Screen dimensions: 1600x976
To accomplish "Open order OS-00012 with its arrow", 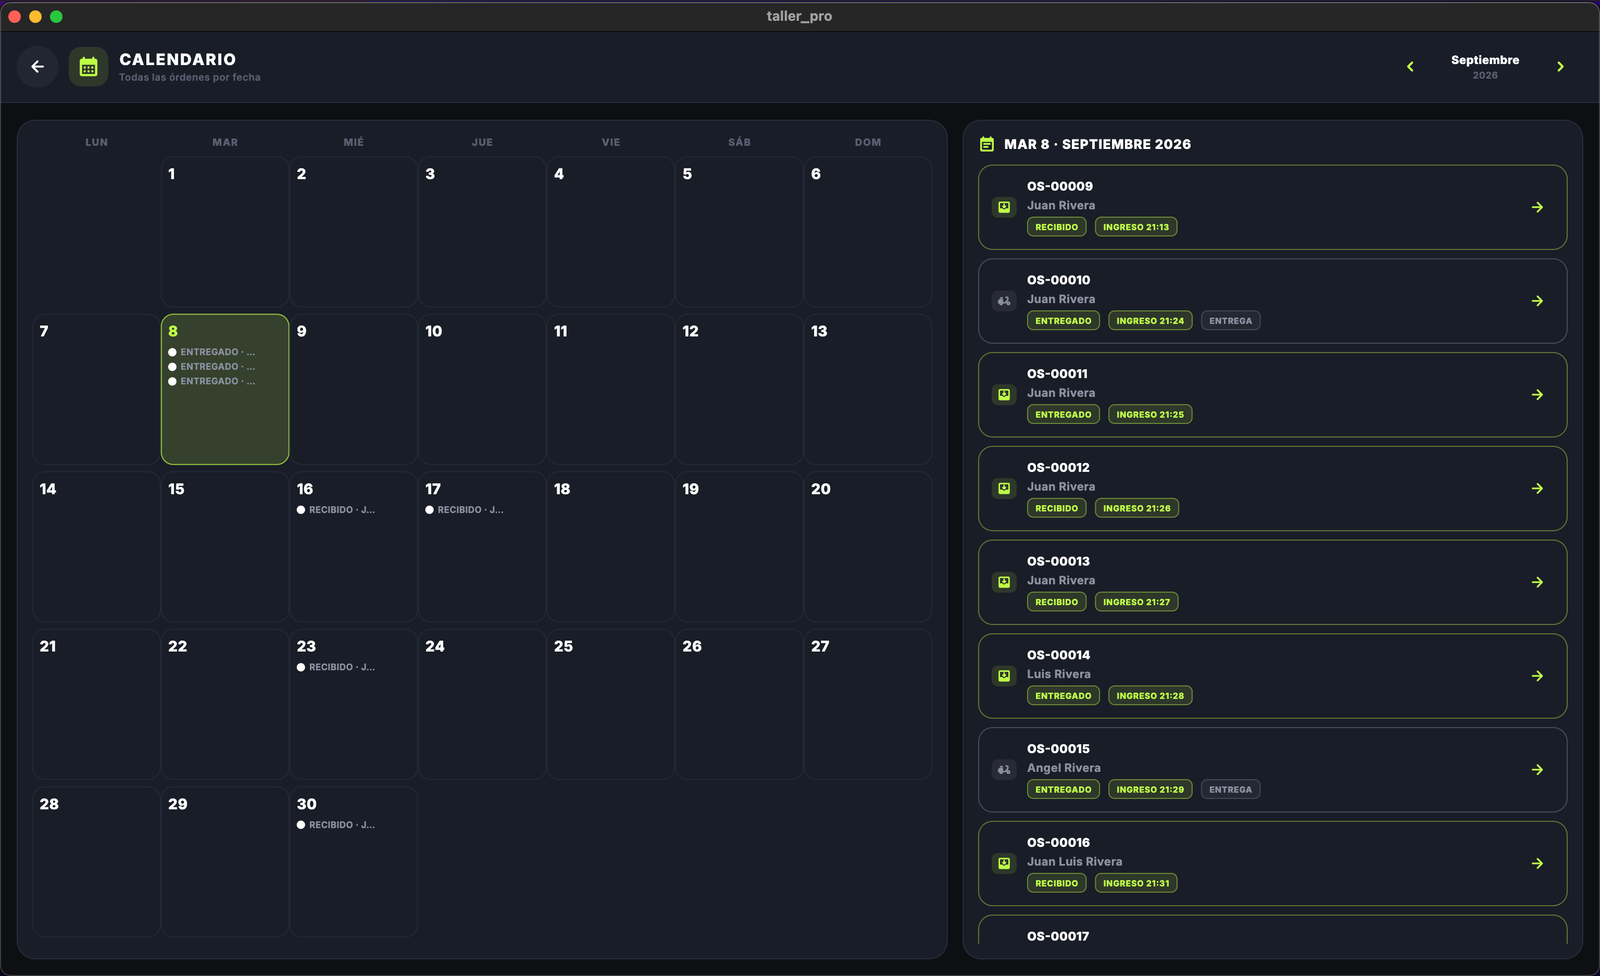I will click(x=1537, y=489).
